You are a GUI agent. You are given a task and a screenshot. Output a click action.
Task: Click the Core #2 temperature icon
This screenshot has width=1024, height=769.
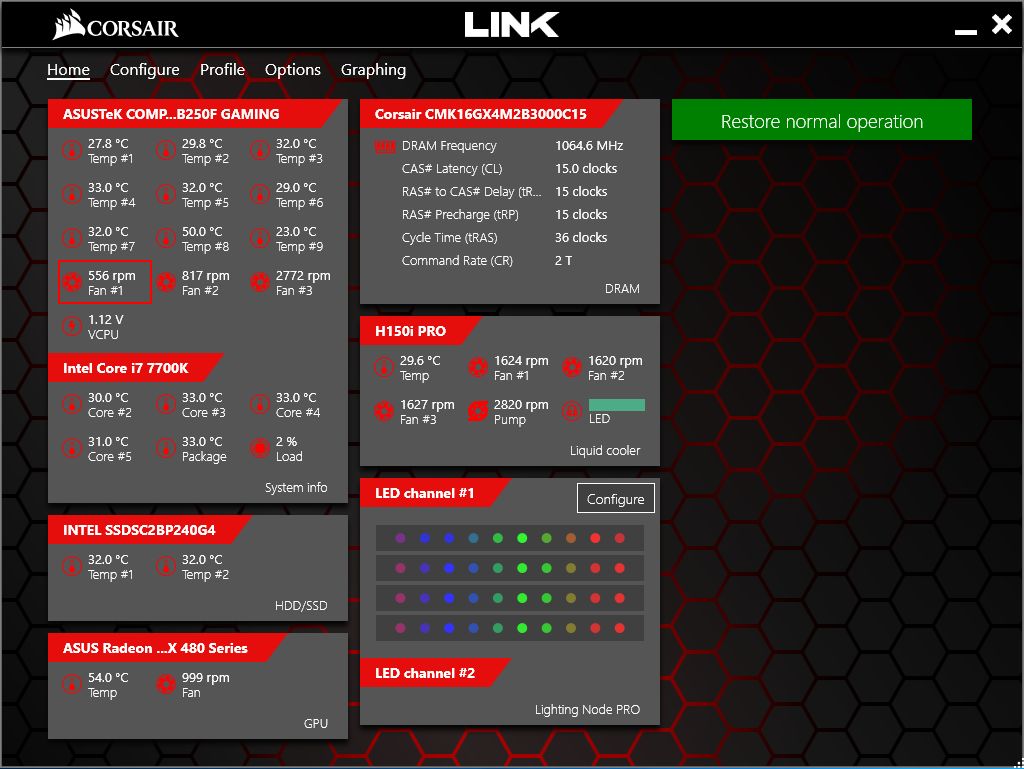[x=72, y=405]
